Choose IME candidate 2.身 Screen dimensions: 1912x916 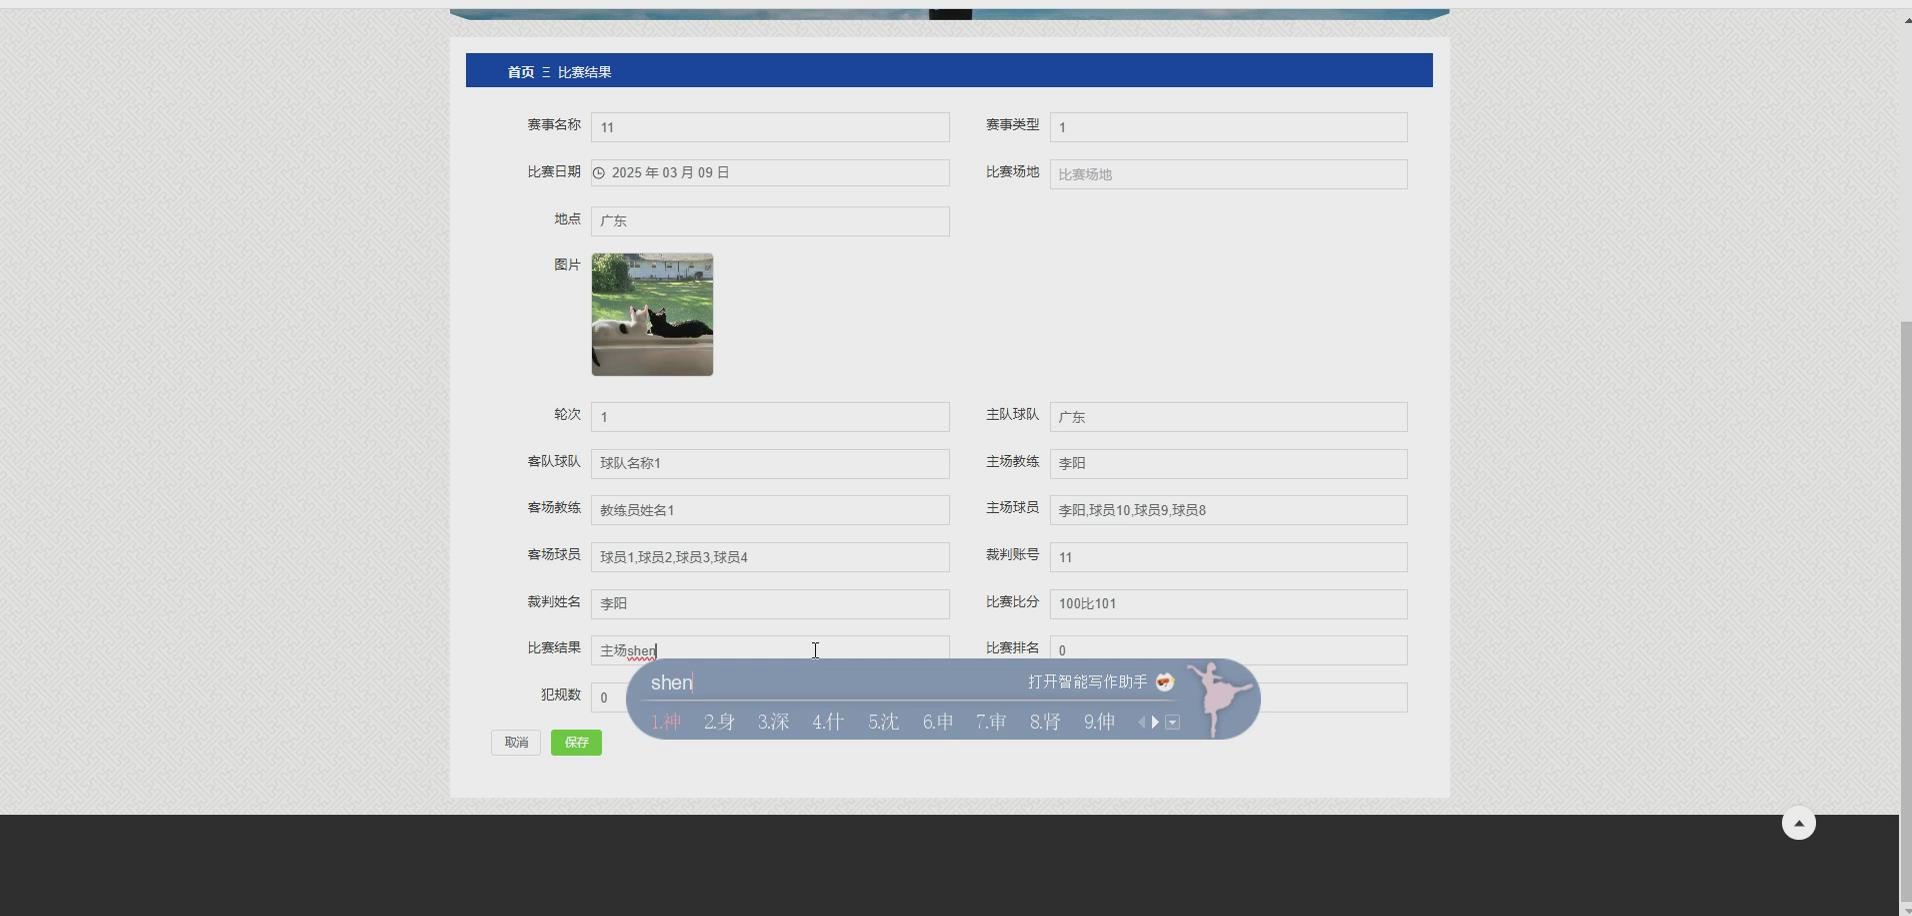[x=720, y=722]
